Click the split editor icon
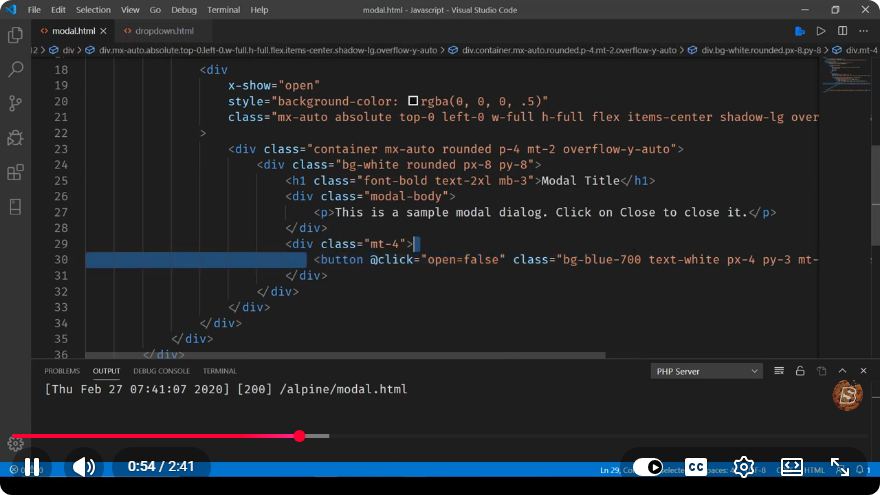 click(x=842, y=31)
